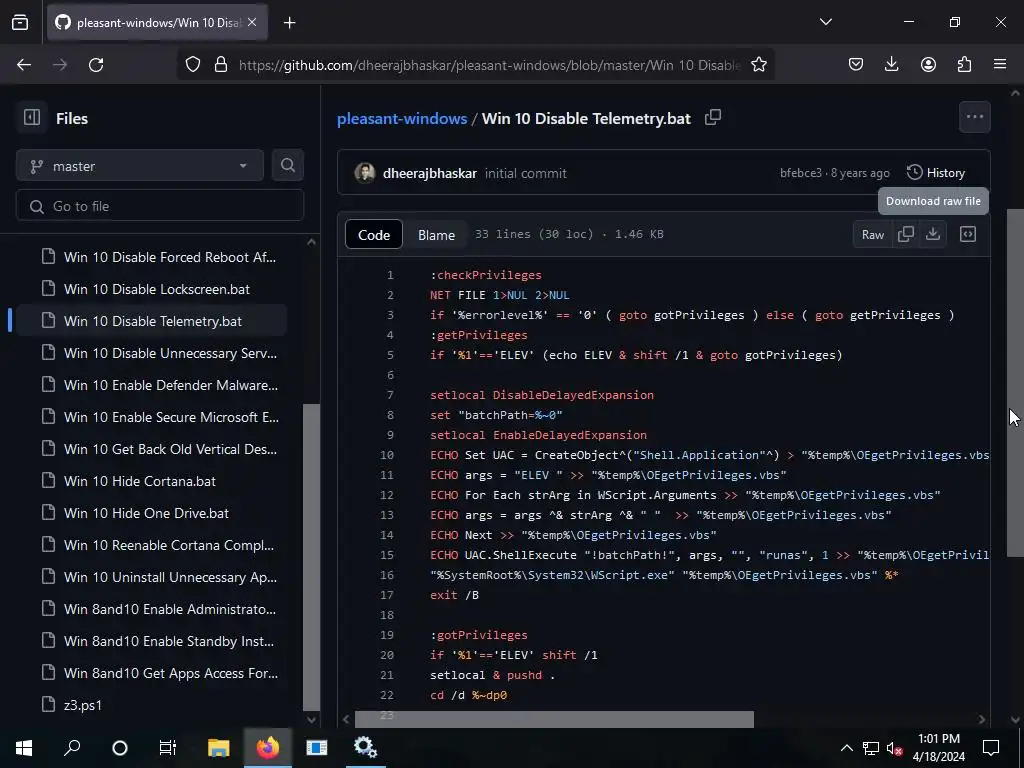Bookmark this page with the star icon
The image size is (1024, 768).
pyautogui.click(x=758, y=65)
